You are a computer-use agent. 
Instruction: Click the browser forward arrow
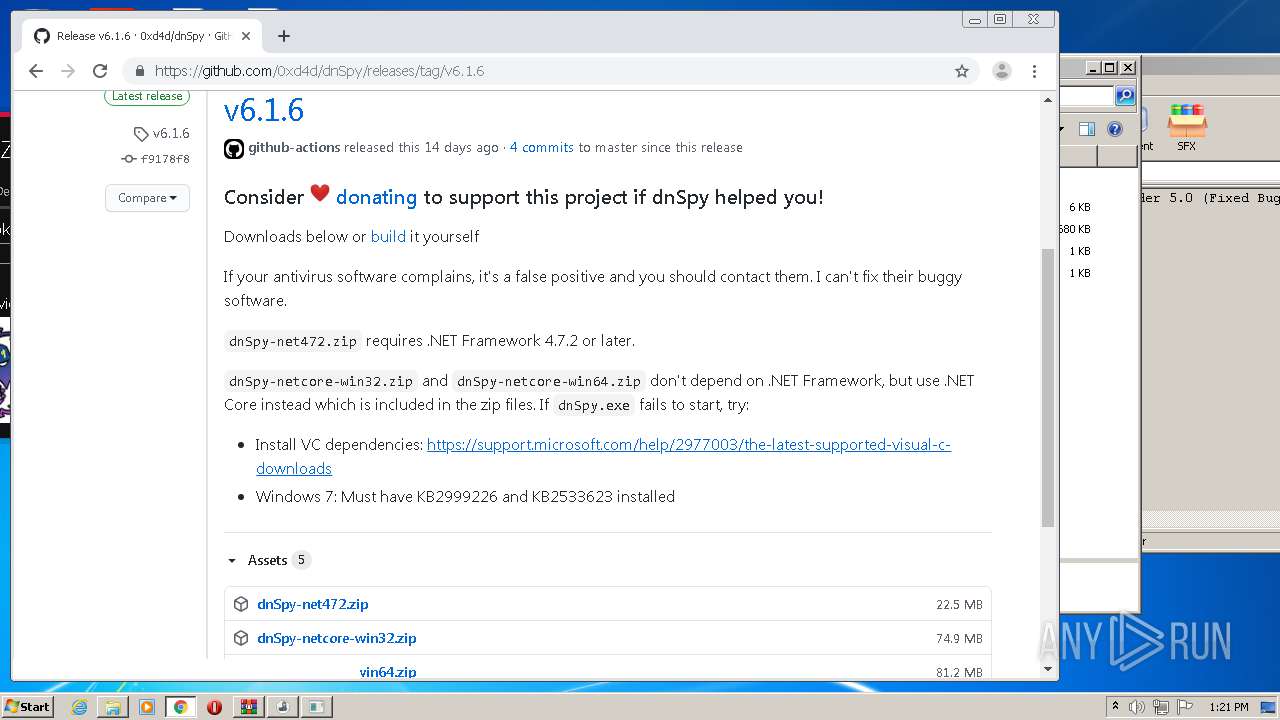(68, 71)
